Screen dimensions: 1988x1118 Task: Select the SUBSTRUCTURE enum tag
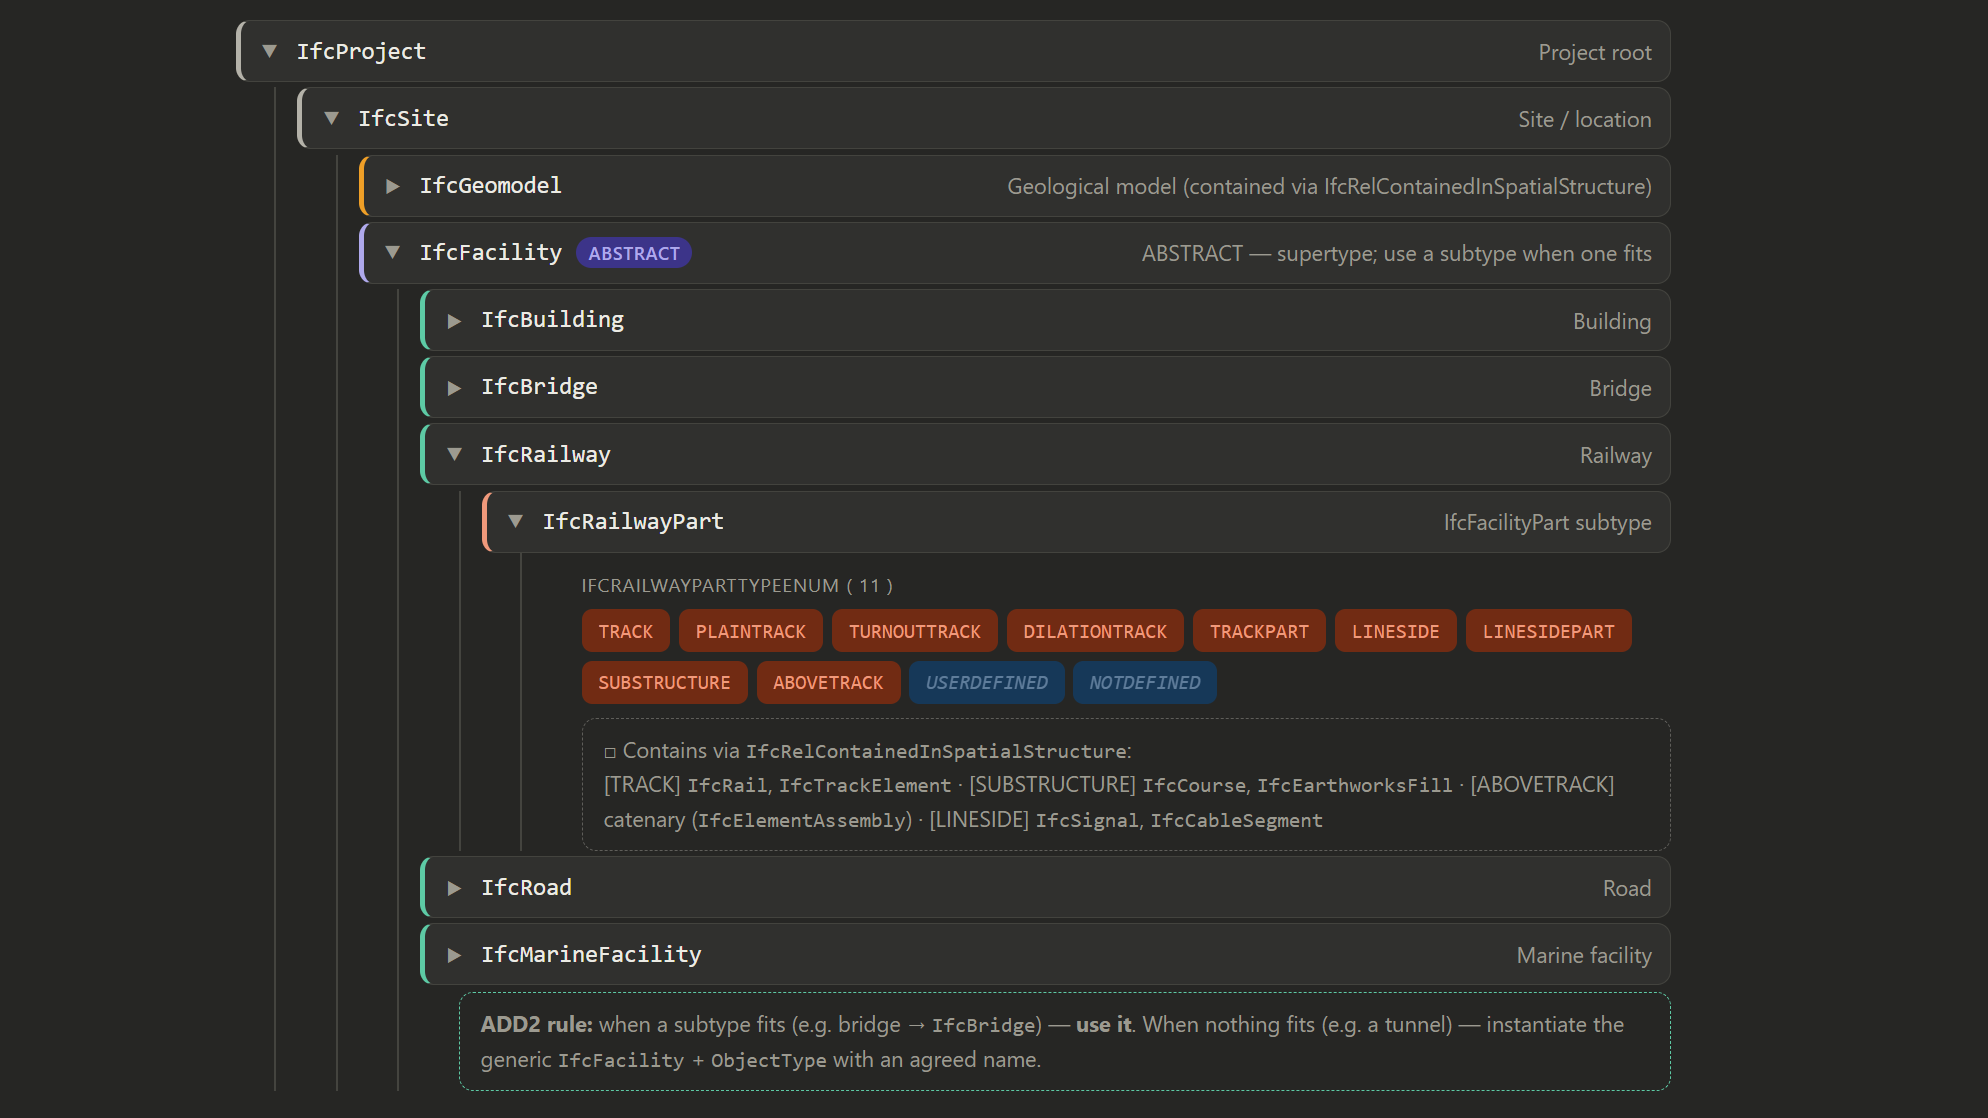[x=665, y=682]
